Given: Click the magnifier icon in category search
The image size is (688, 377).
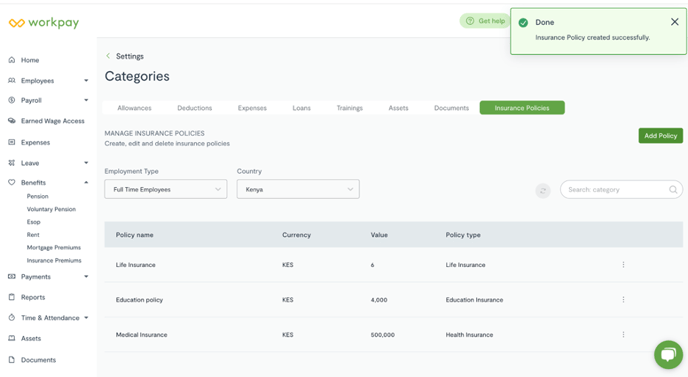Looking at the screenshot, I should pyautogui.click(x=673, y=190).
